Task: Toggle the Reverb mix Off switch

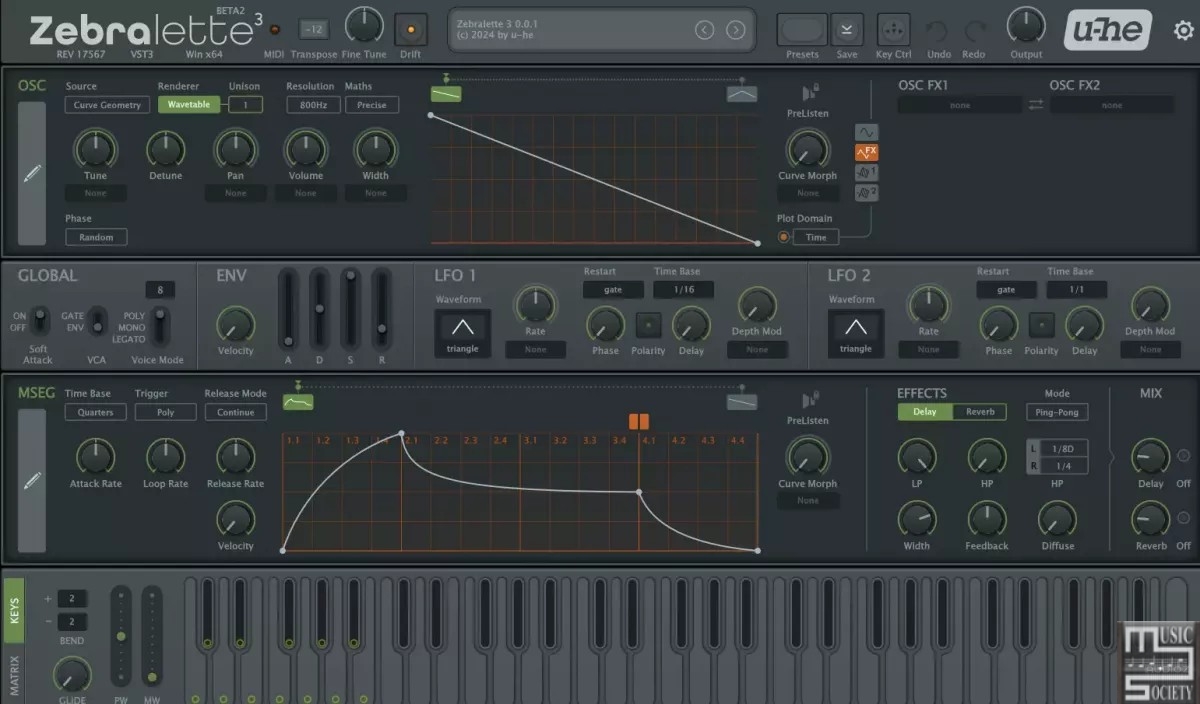Action: [1183, 518]
